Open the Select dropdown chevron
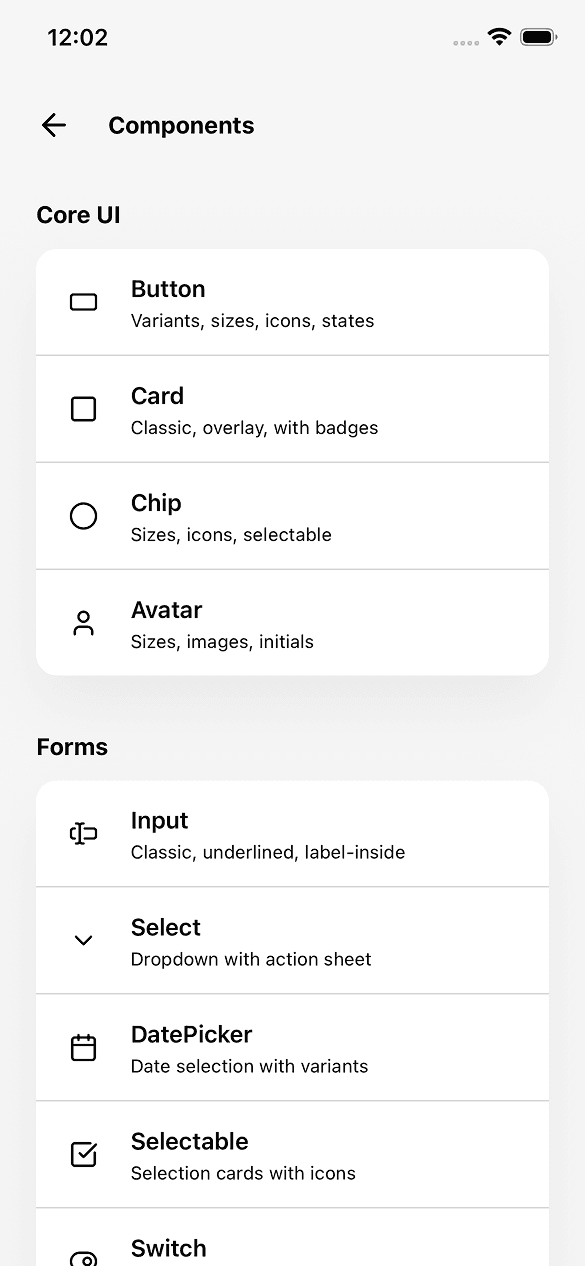Viewport: 585px width, 1266px height. point(83,940)
